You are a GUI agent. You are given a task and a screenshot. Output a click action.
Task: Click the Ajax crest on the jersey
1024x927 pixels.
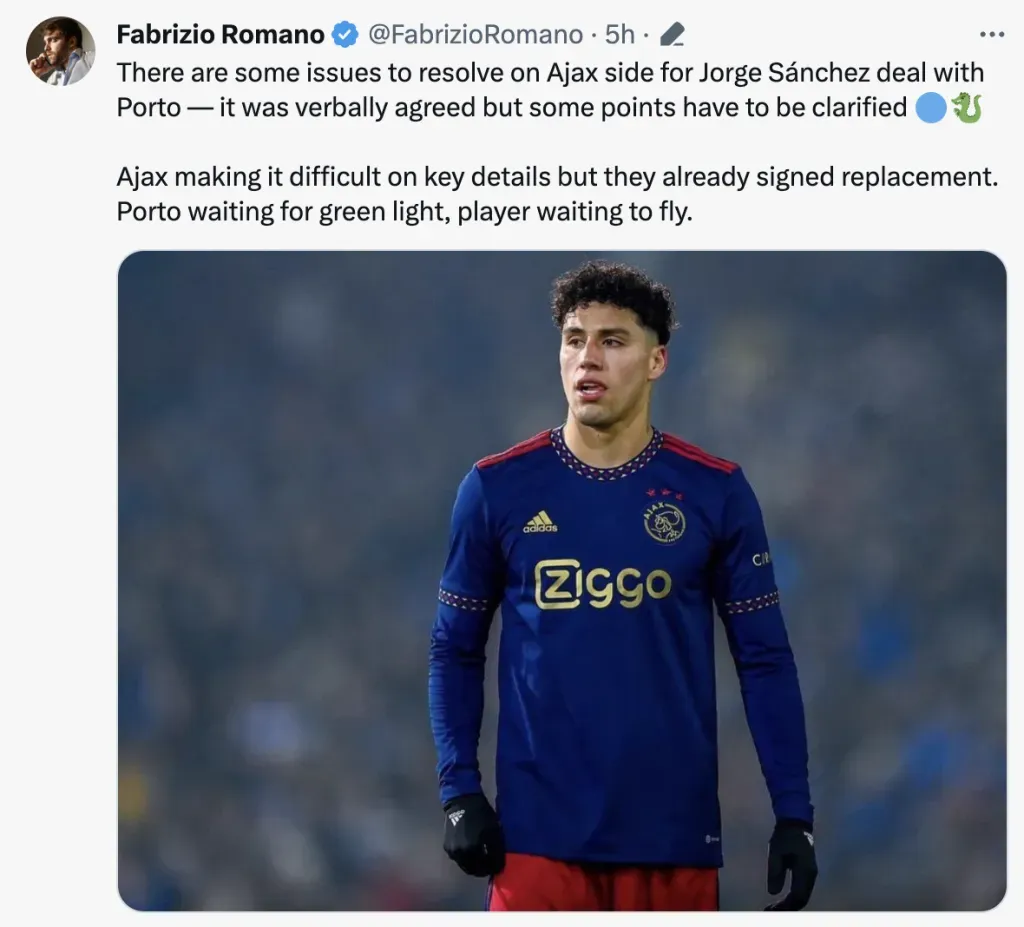click(x=664, y=521)
